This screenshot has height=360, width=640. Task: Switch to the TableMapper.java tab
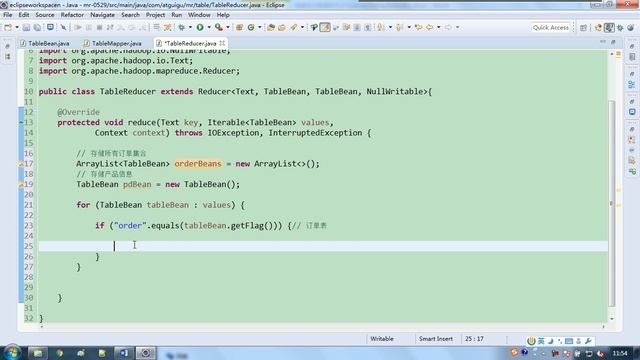pos(113,43)
